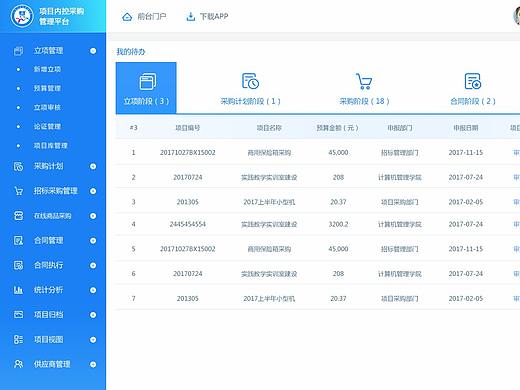Open the 论证管理 submenu item
Image resolution: width=520 pixels, height=390 pixels.
click(47, 127)
